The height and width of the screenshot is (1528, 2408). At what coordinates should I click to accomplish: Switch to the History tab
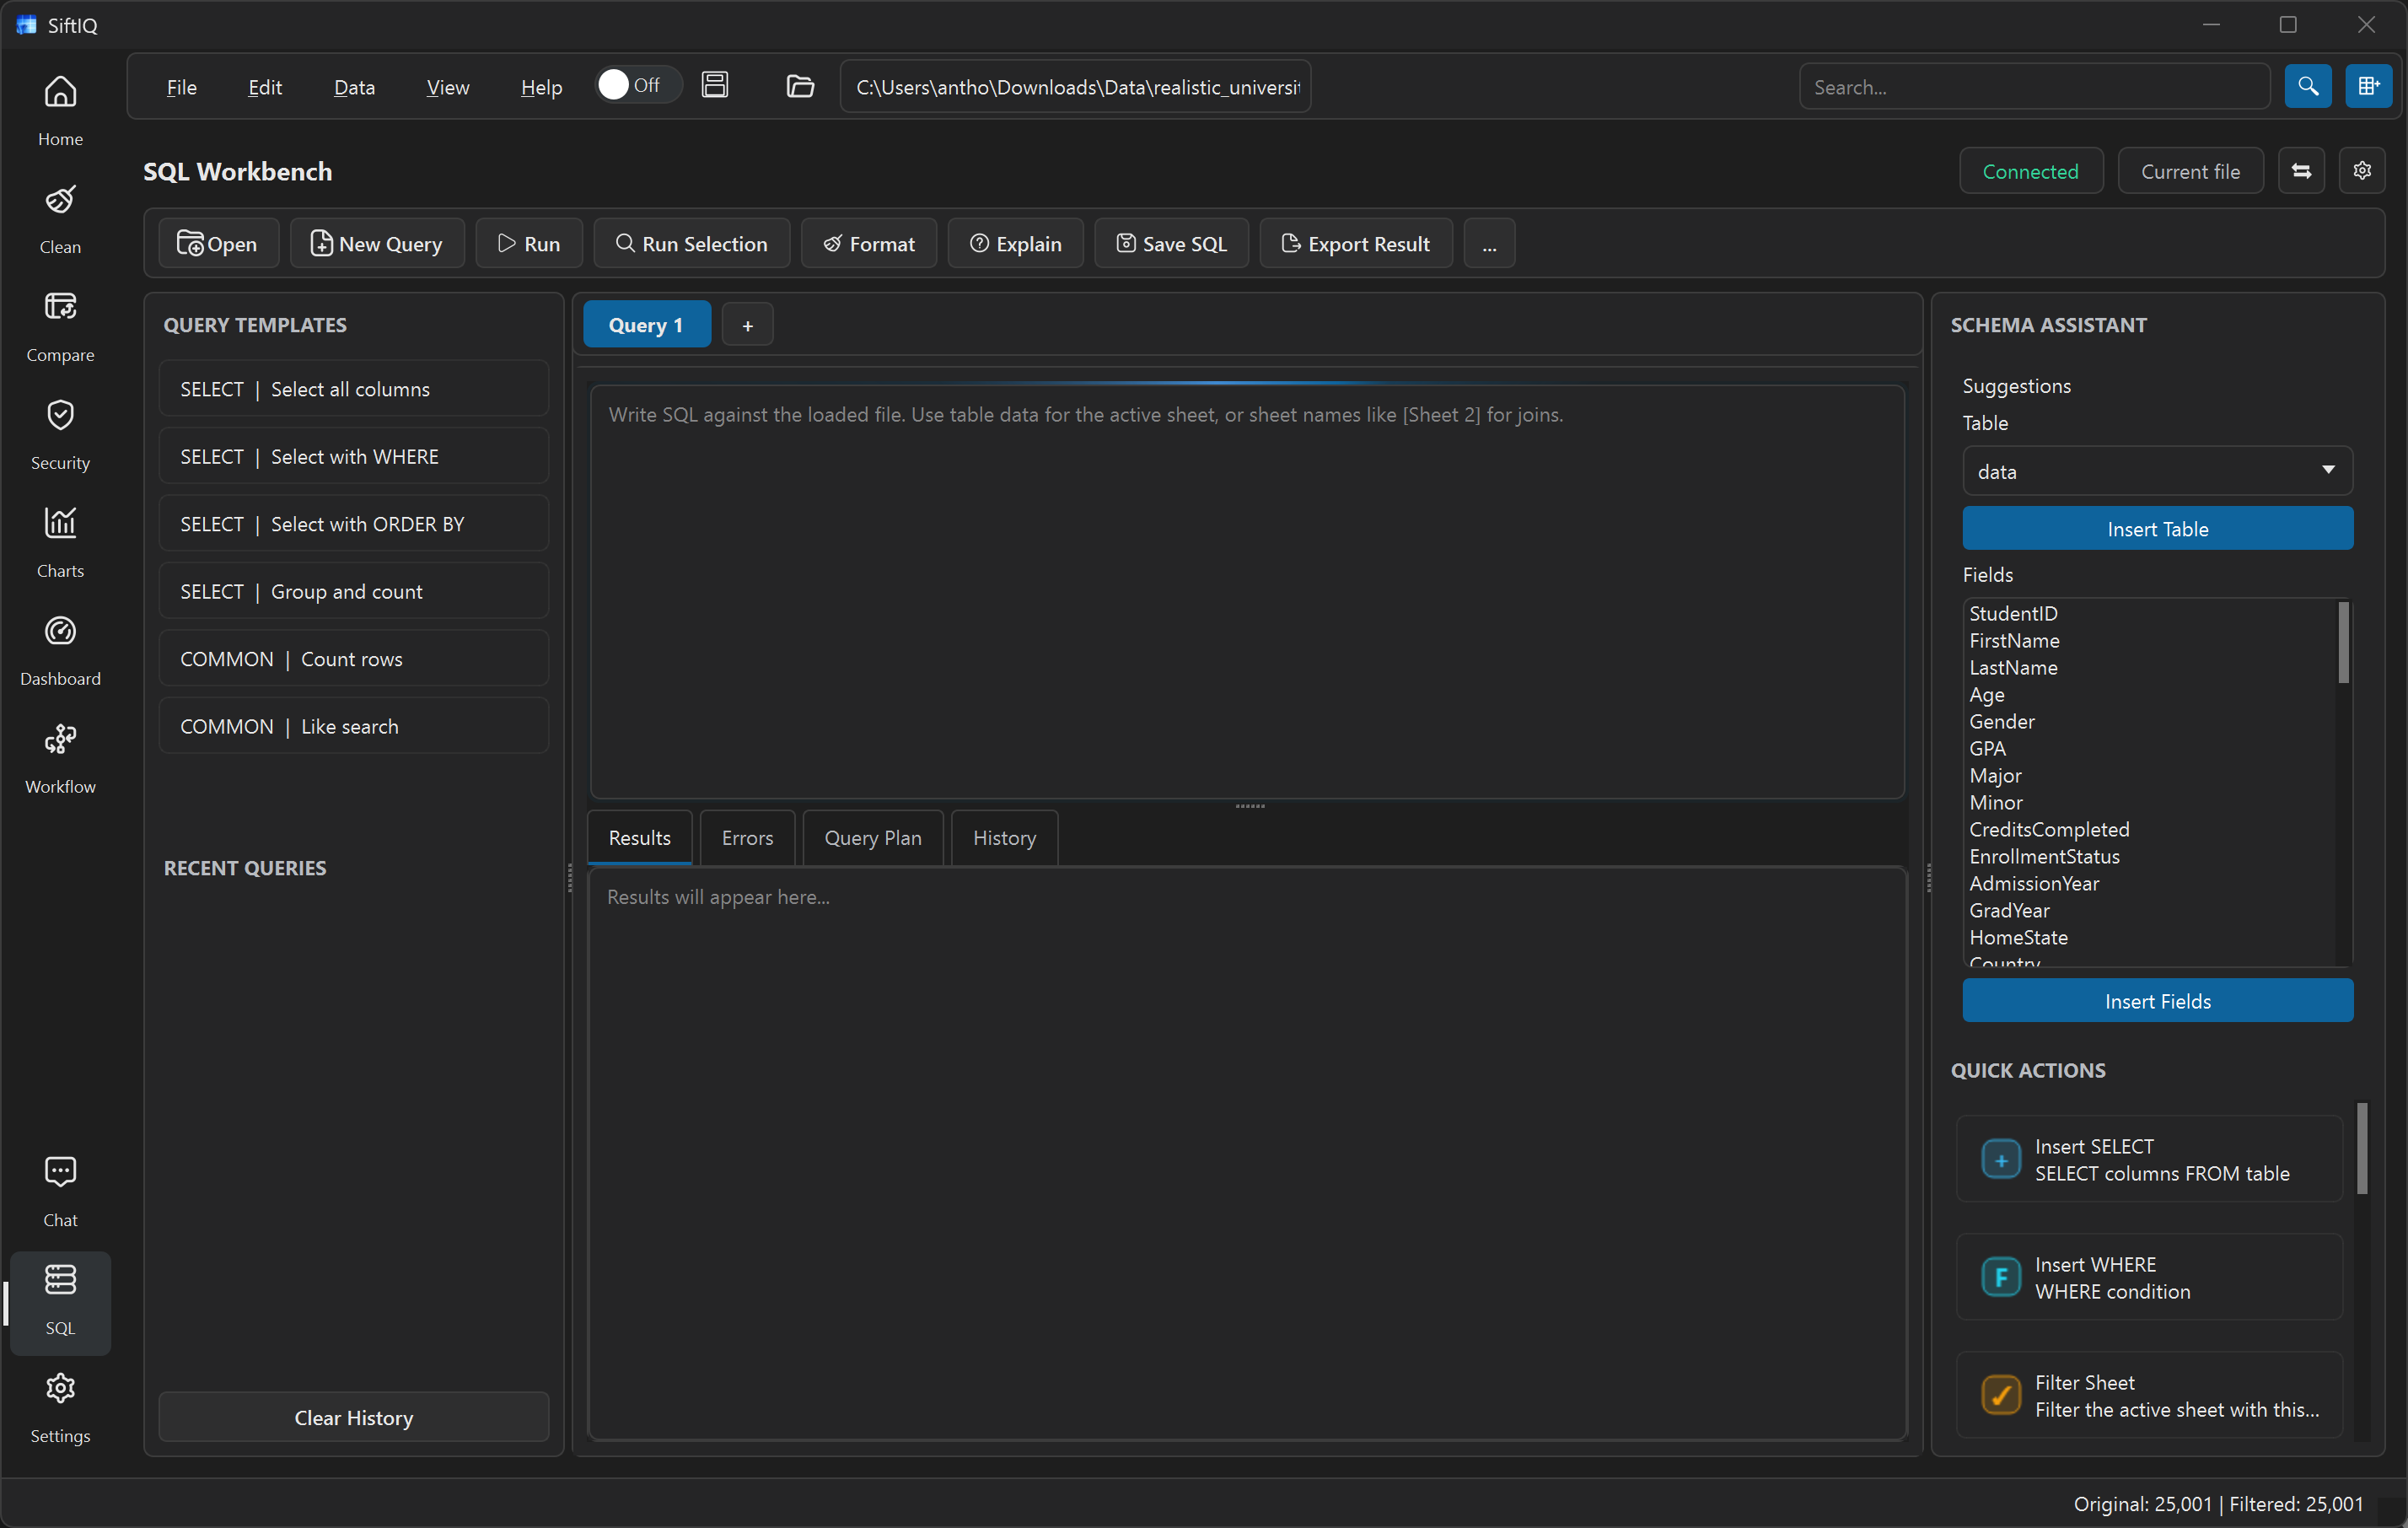click(x=1004, y=838)
